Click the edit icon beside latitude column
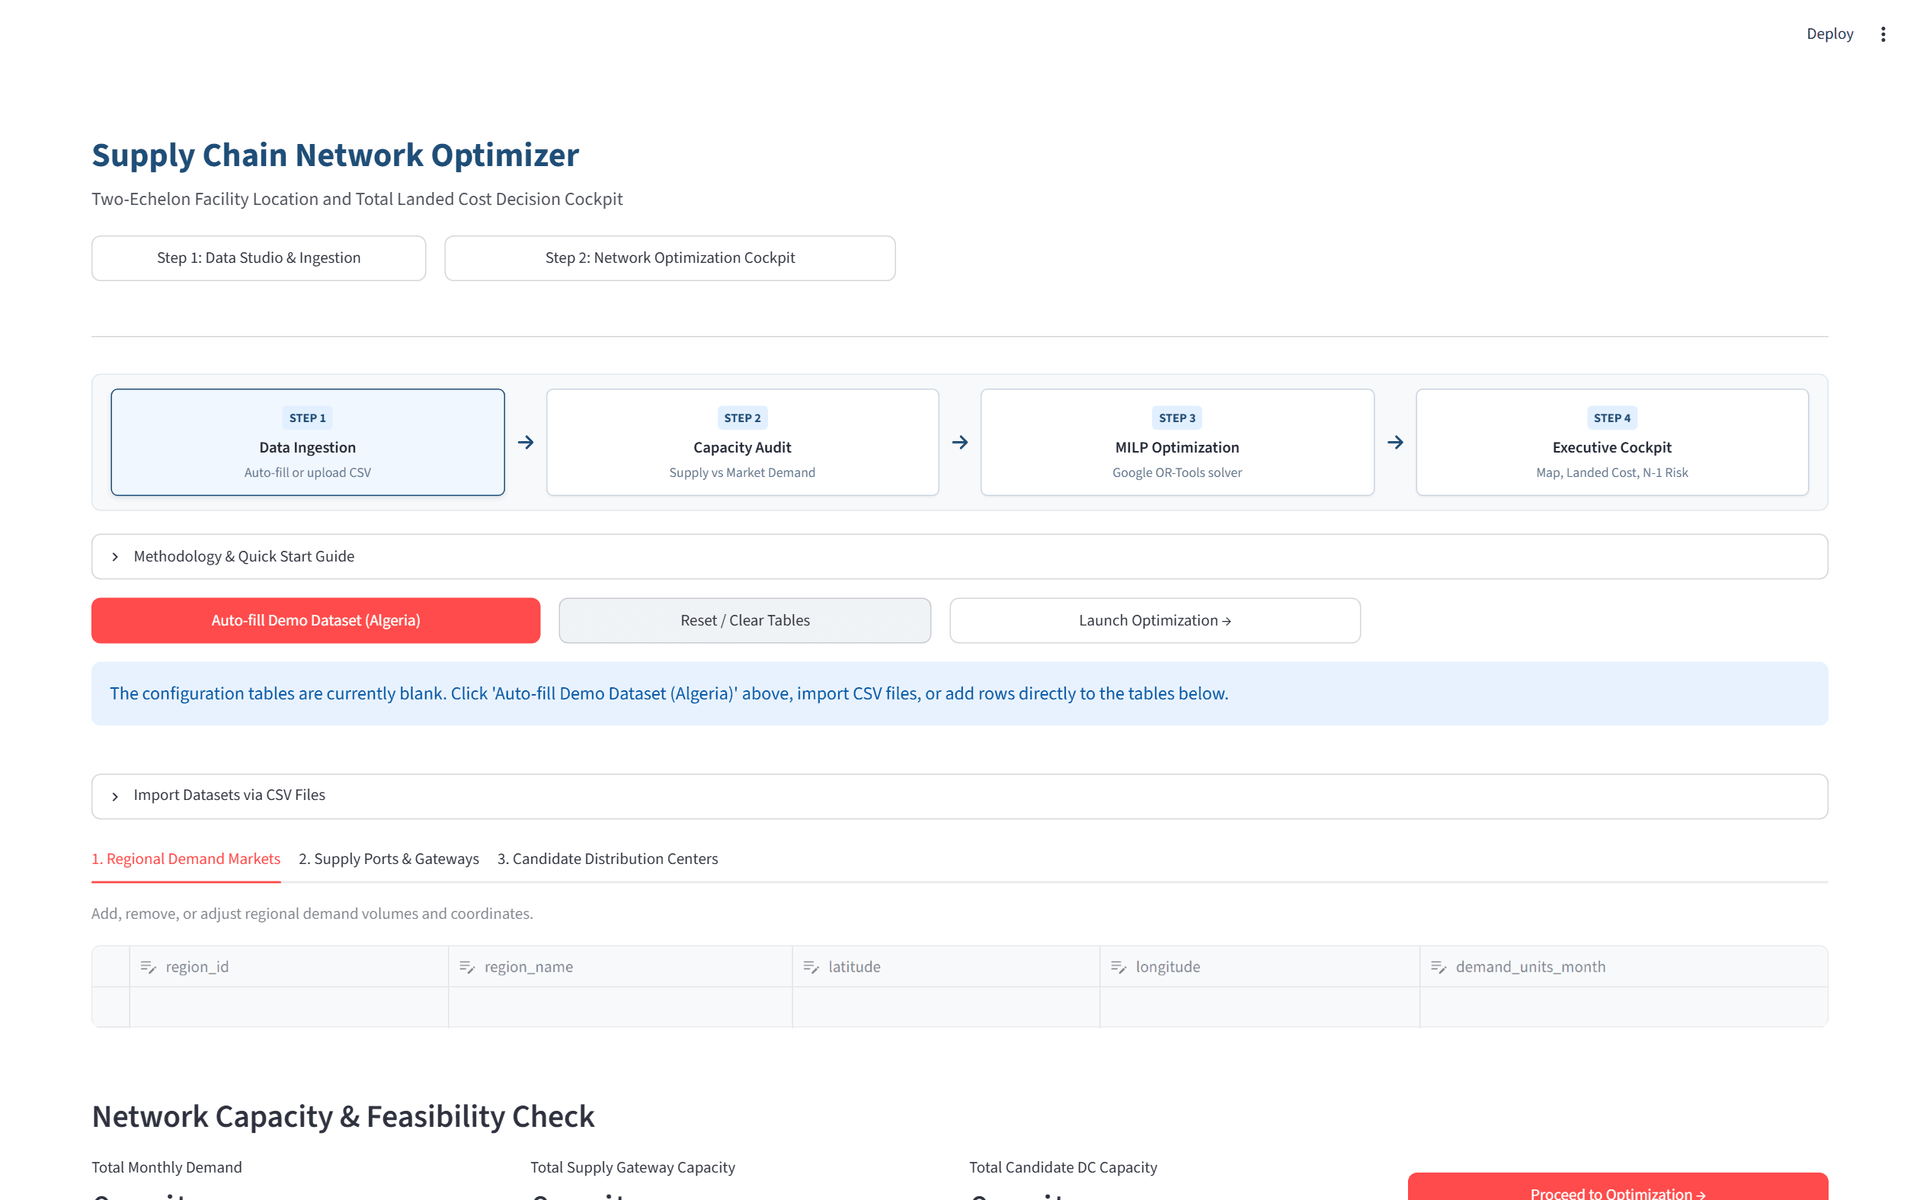 click(811, 967)
